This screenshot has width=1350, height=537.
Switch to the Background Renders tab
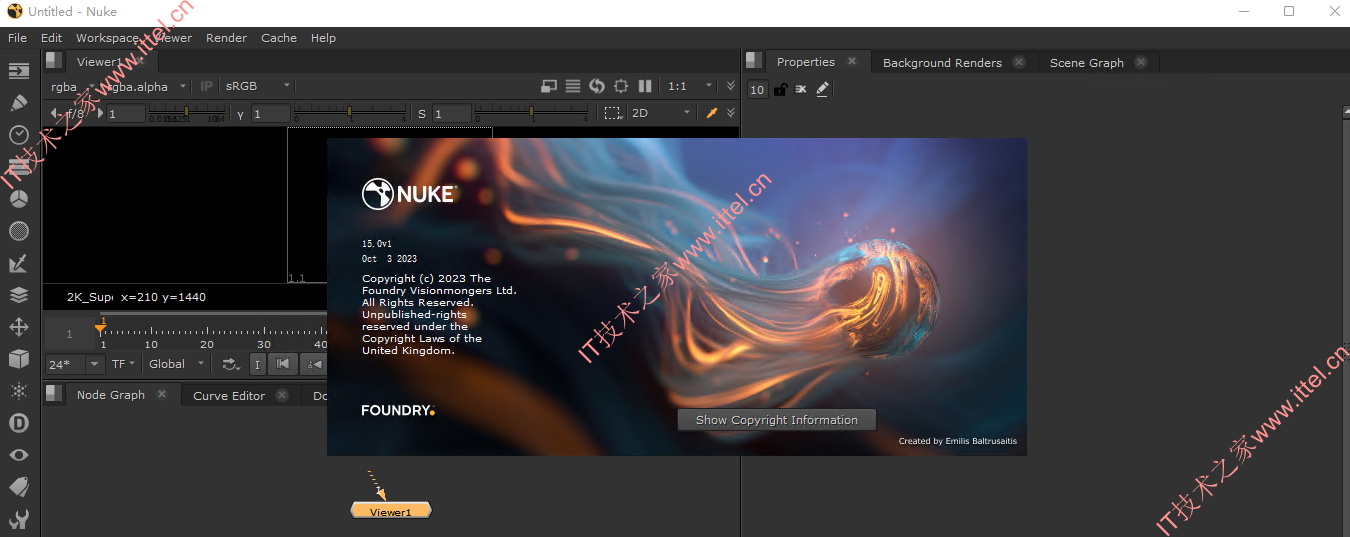tap(942, 62)
